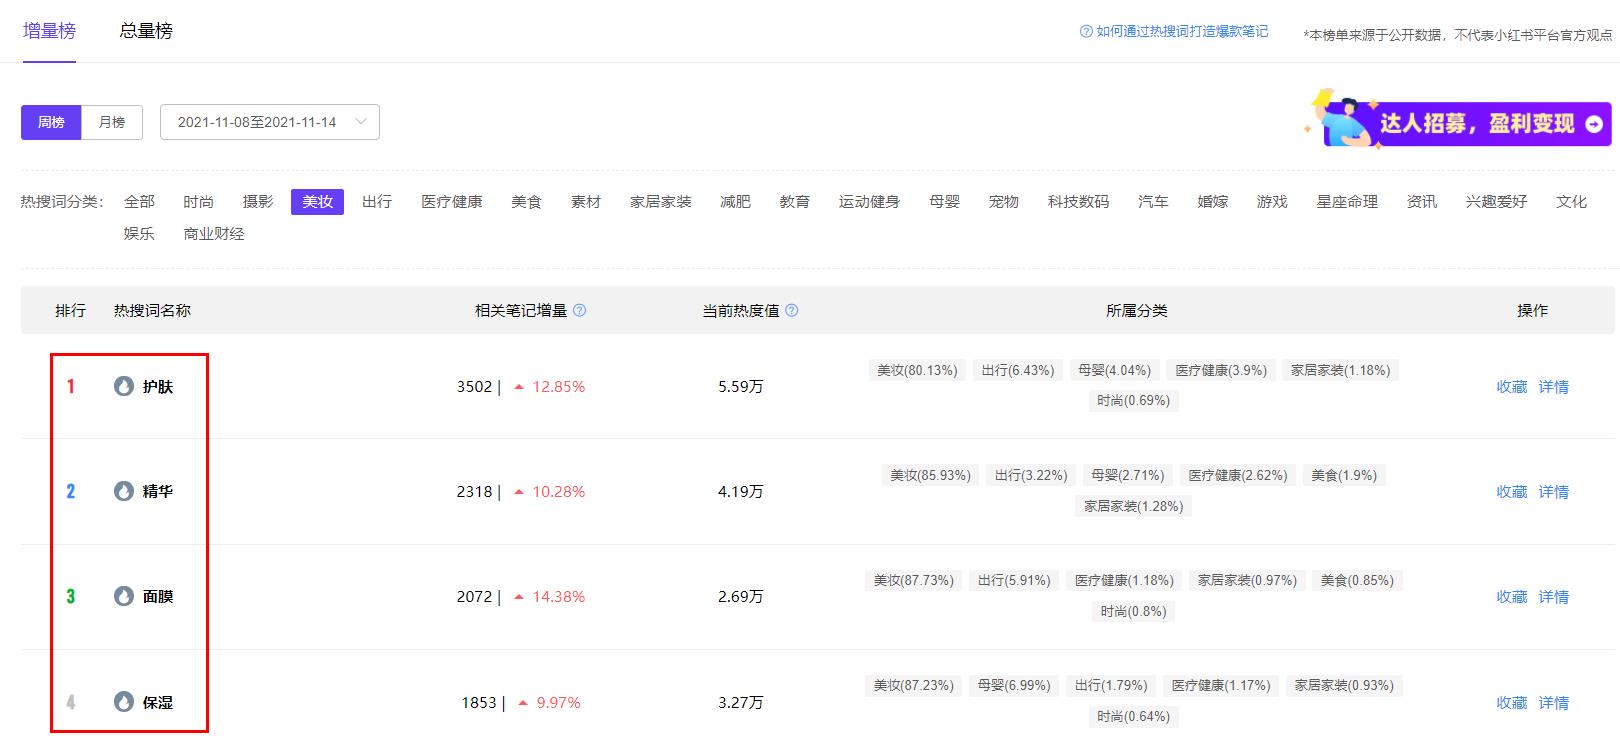Image resolution: width=1620 pixels, height=750 pixels.
Task: Filter hot words by 商业财经
Action: [x=214, y=234]
